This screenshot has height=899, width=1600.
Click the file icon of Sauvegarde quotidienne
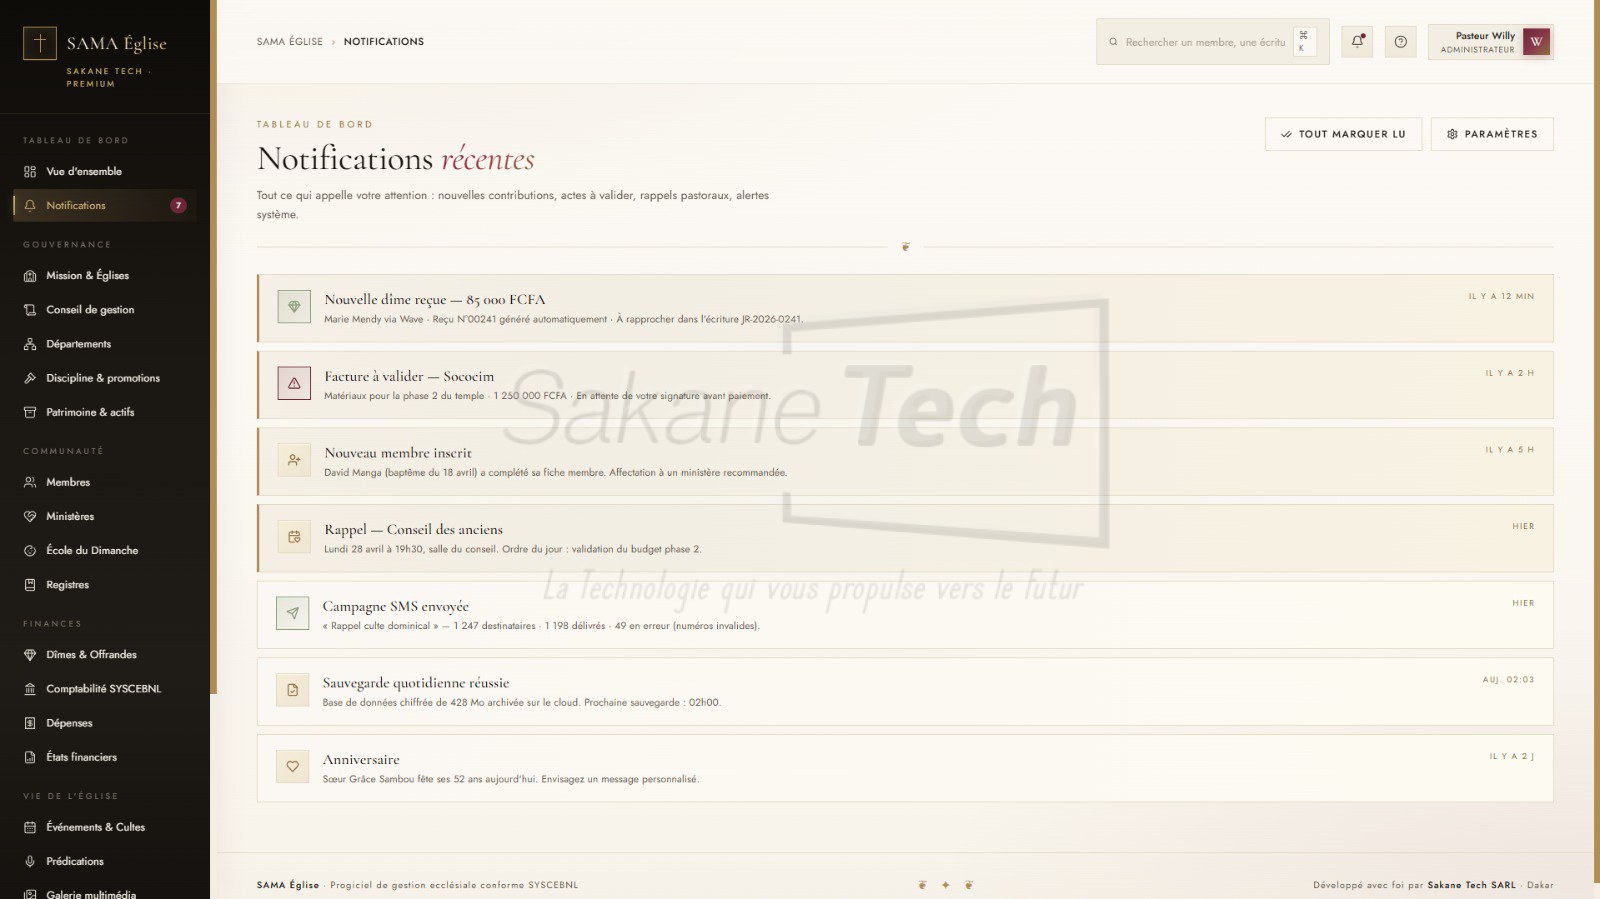292,690
